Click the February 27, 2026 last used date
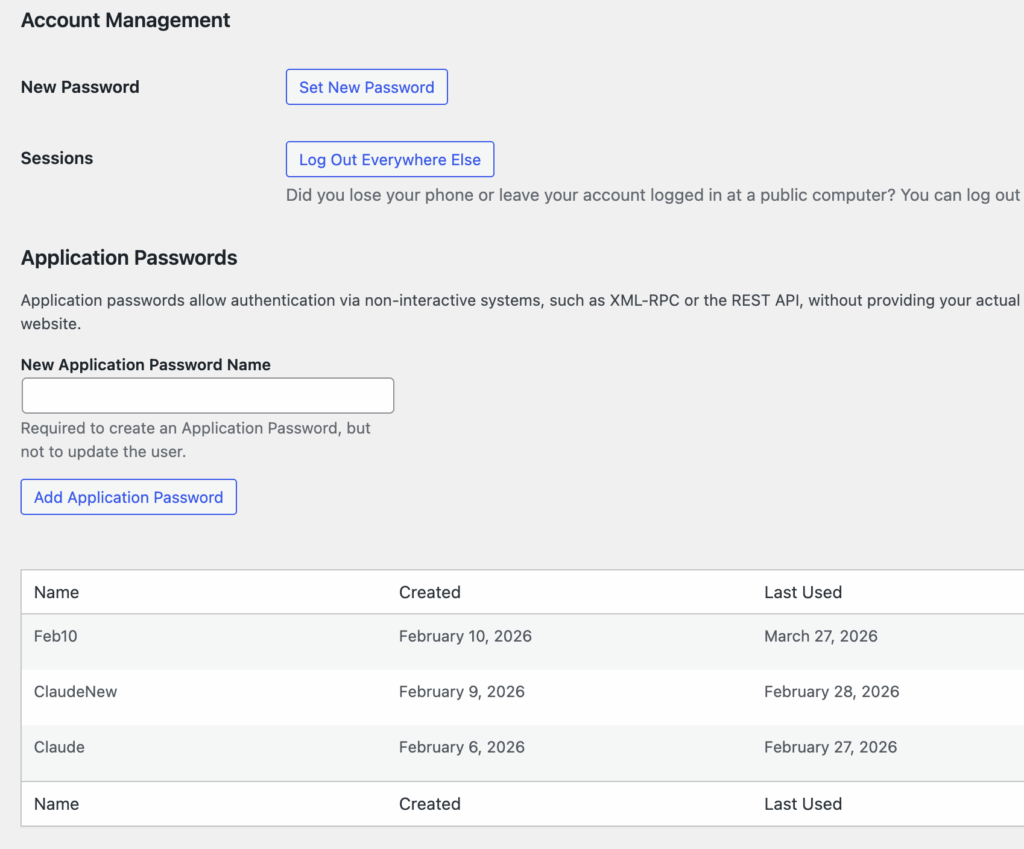This screenshot has height=849, width=1024. click(830, 747)
